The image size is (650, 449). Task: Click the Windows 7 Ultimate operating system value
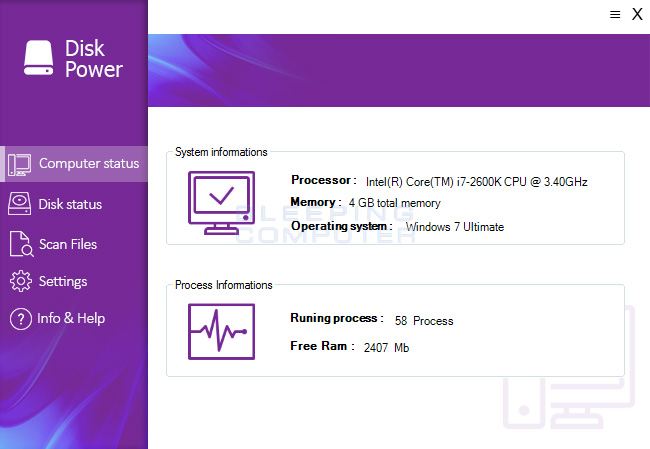click(454, 227)
